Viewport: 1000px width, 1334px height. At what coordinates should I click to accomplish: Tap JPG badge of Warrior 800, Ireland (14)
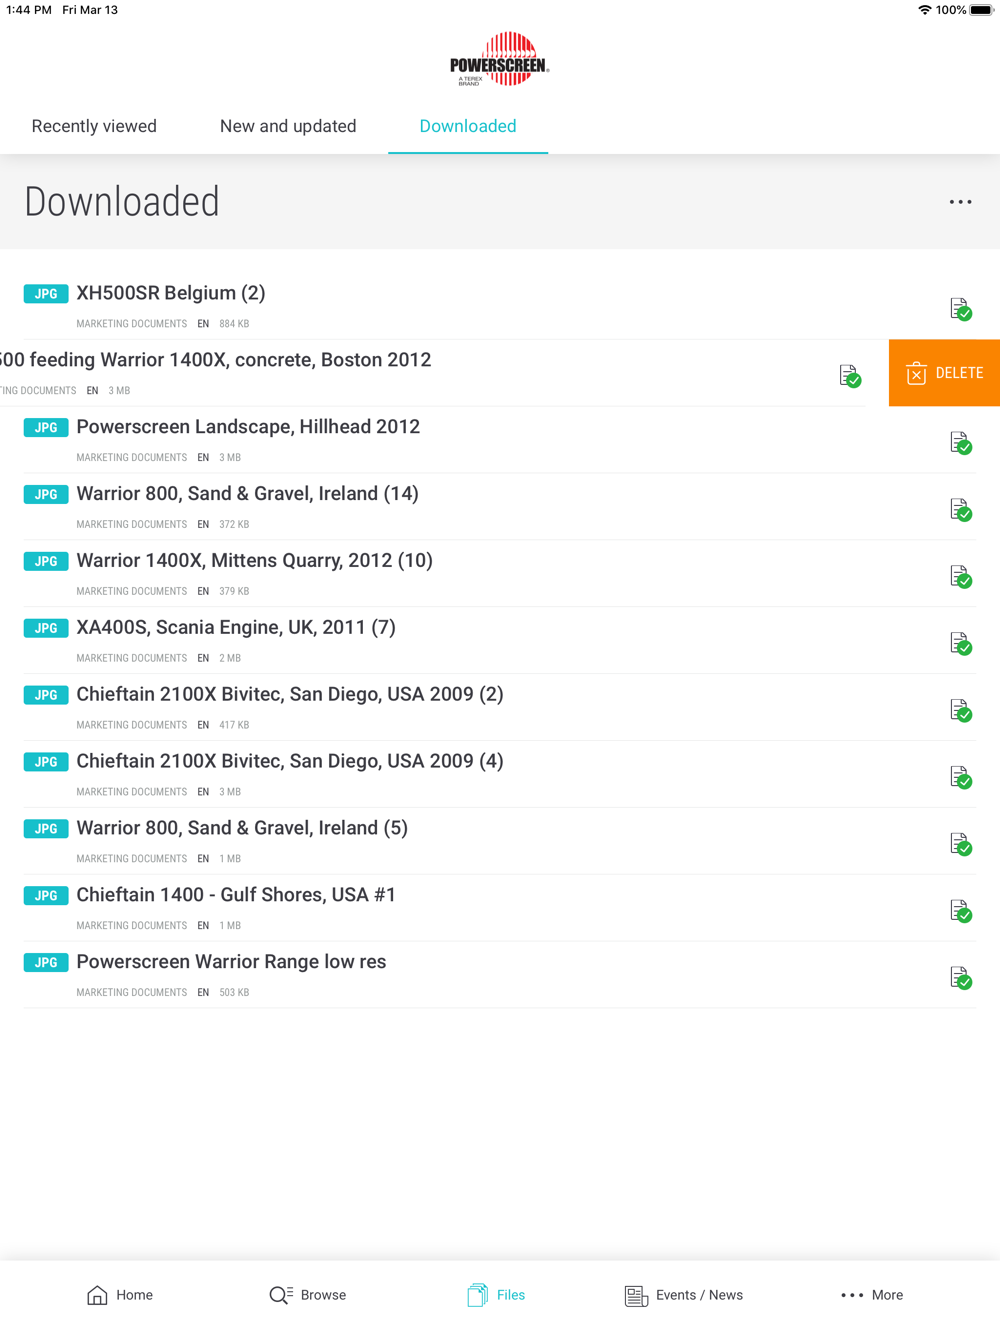click(x=46, y=495)
